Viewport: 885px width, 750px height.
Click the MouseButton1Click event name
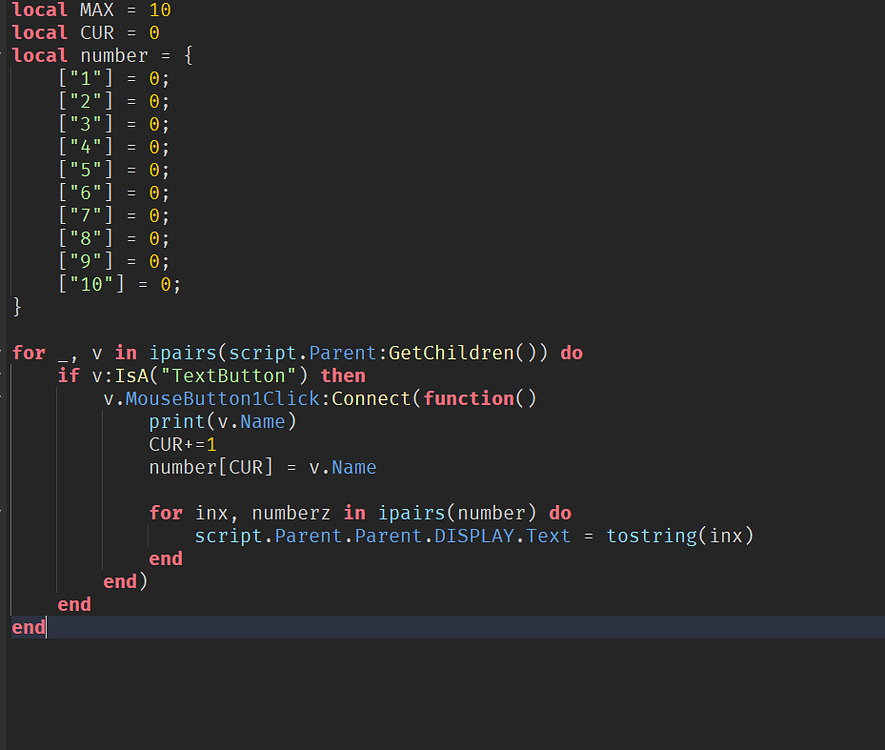221,398
